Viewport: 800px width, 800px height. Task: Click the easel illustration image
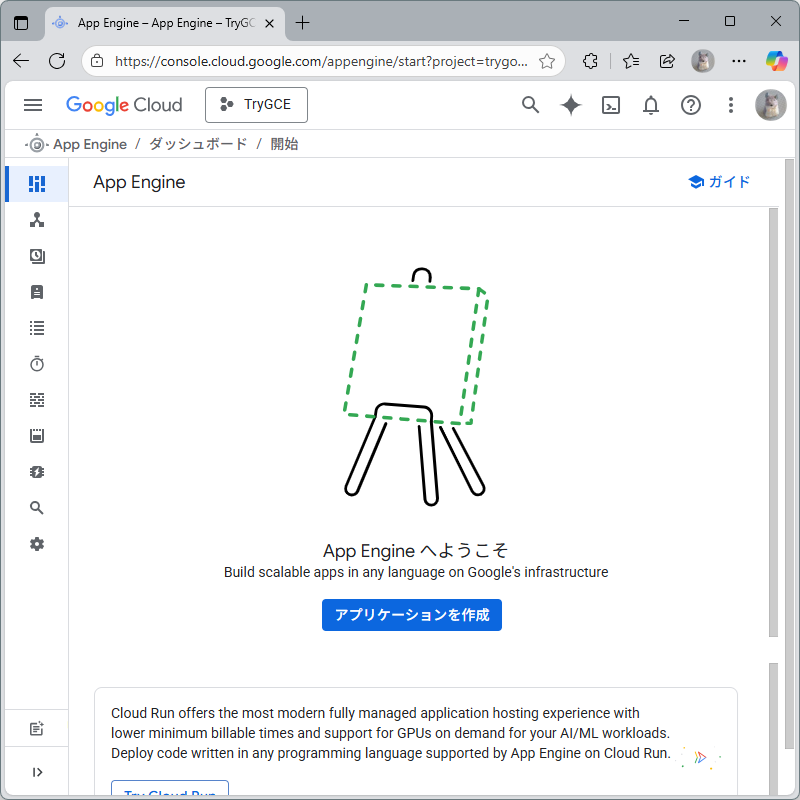tap(416, 387)
